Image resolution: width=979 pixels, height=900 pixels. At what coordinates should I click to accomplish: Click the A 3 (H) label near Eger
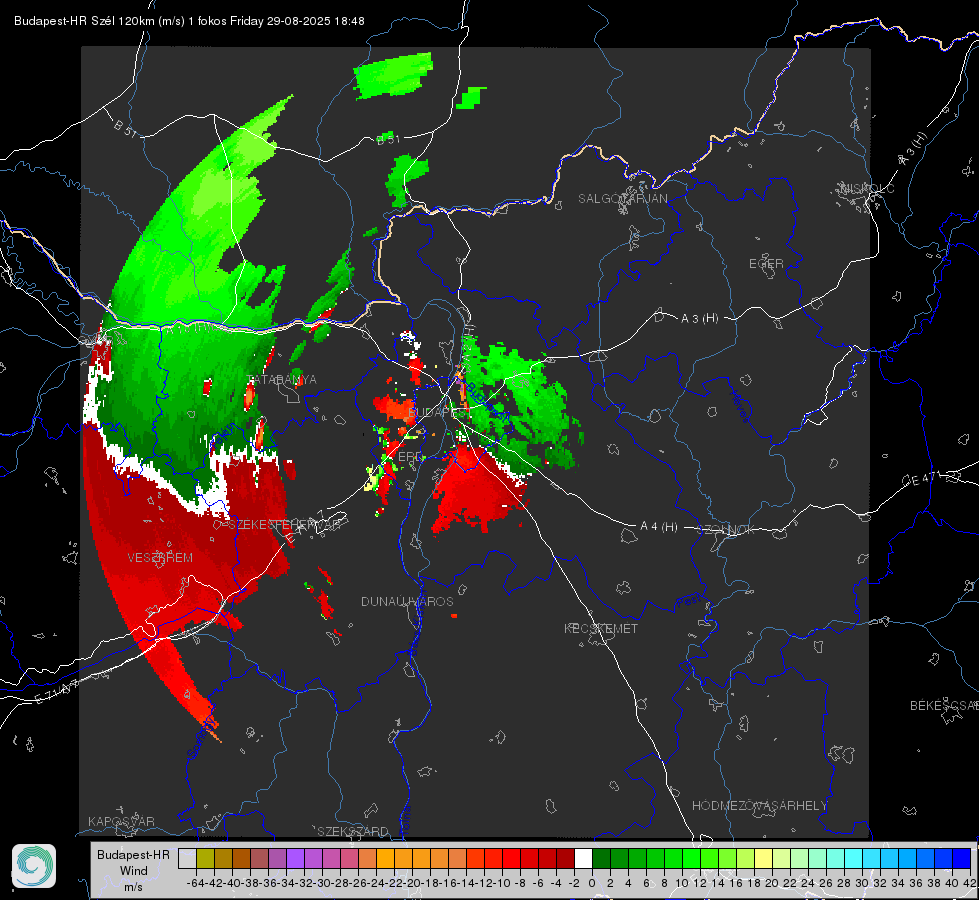tap(699, 318)
